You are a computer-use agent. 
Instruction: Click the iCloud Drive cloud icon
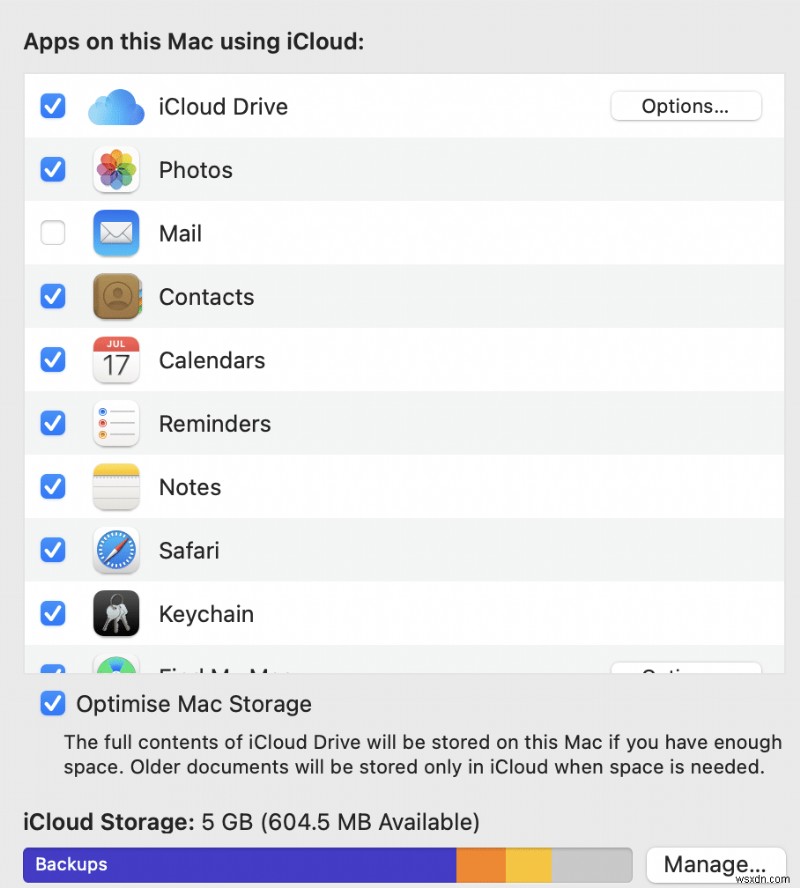116,106
